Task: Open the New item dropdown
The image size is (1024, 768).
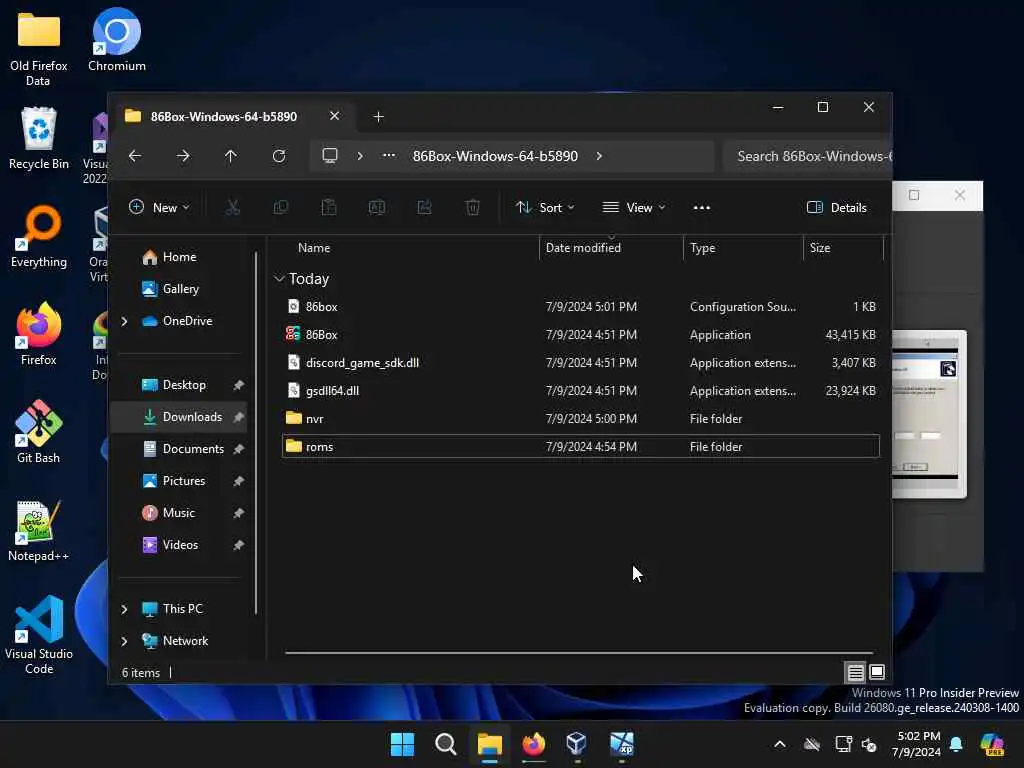Action: 160,208
